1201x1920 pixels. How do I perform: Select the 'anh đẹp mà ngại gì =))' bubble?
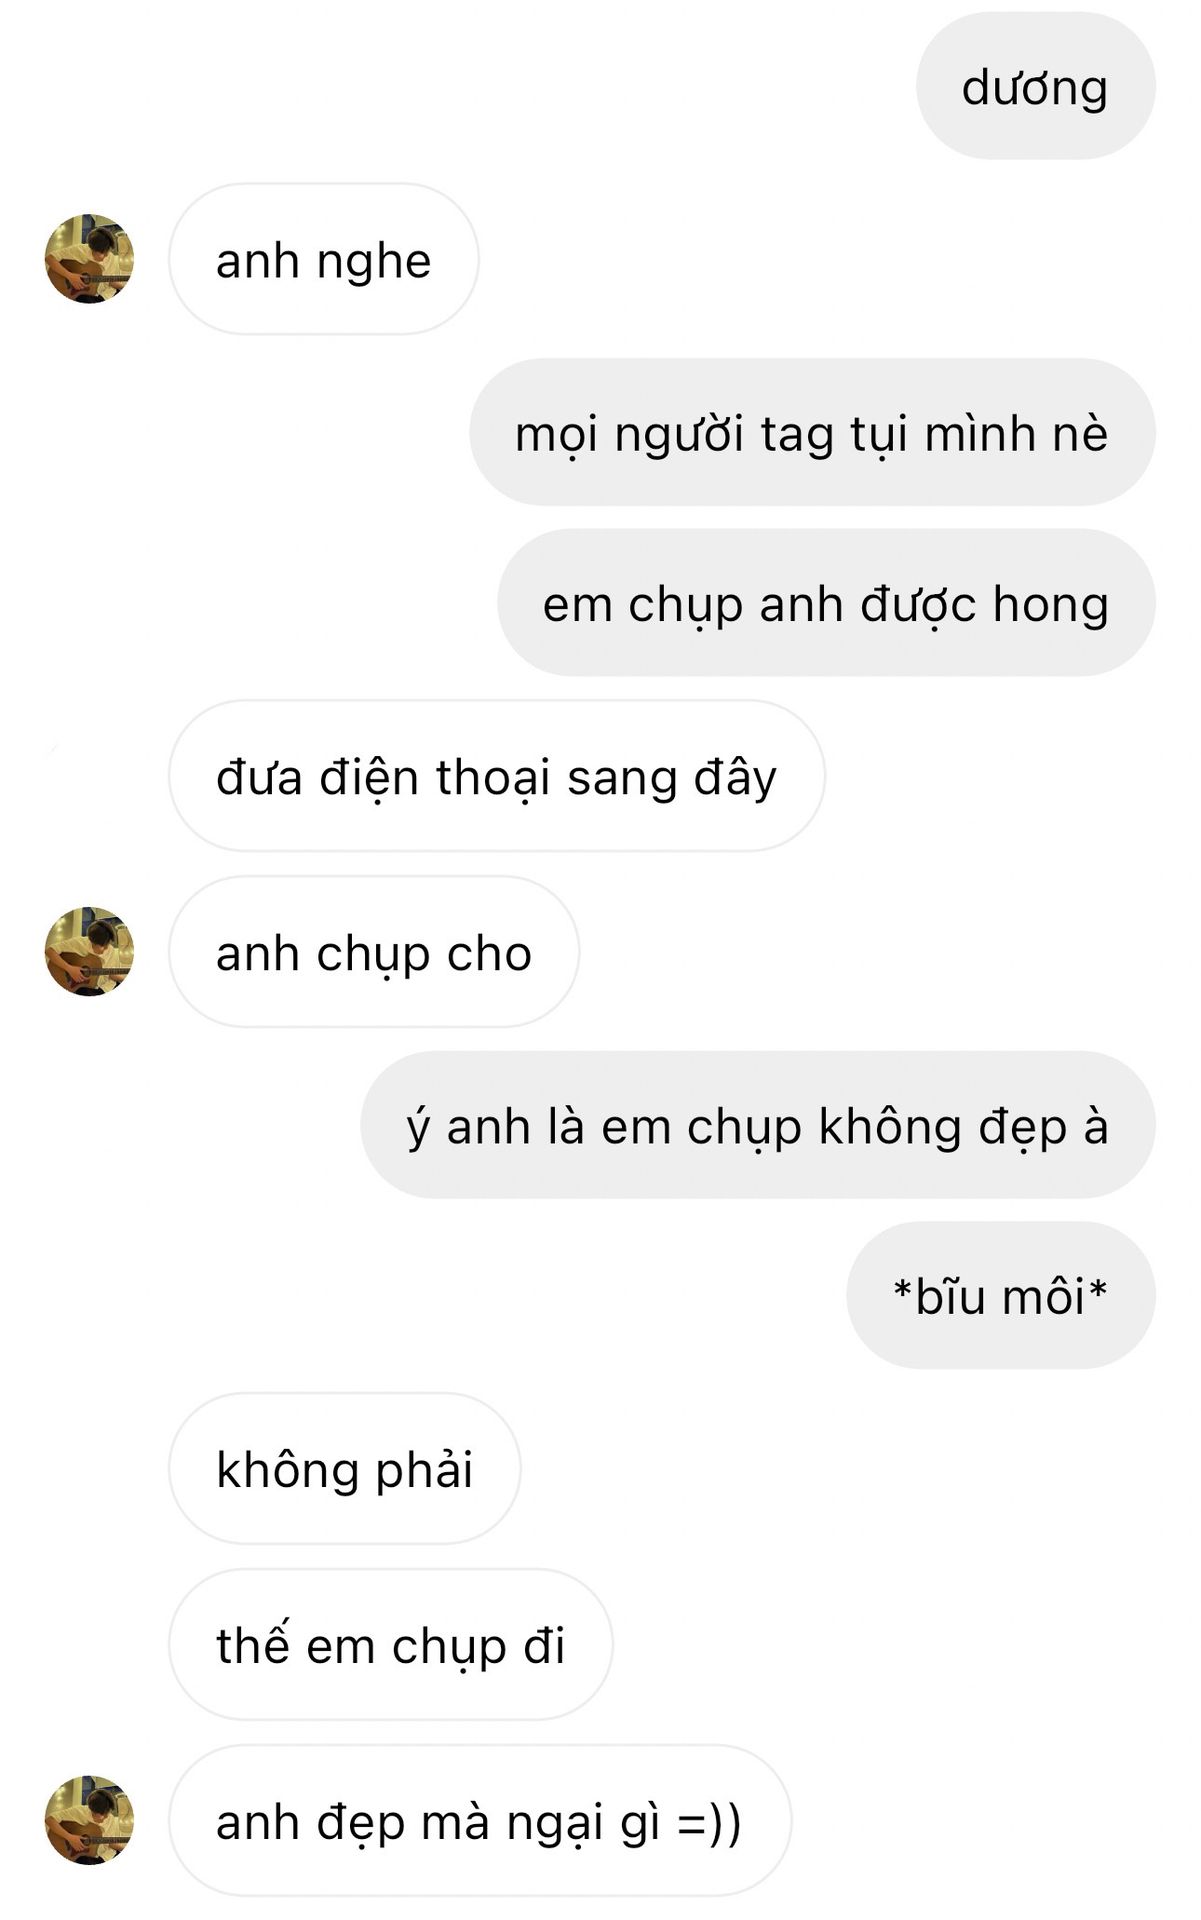479,1821
